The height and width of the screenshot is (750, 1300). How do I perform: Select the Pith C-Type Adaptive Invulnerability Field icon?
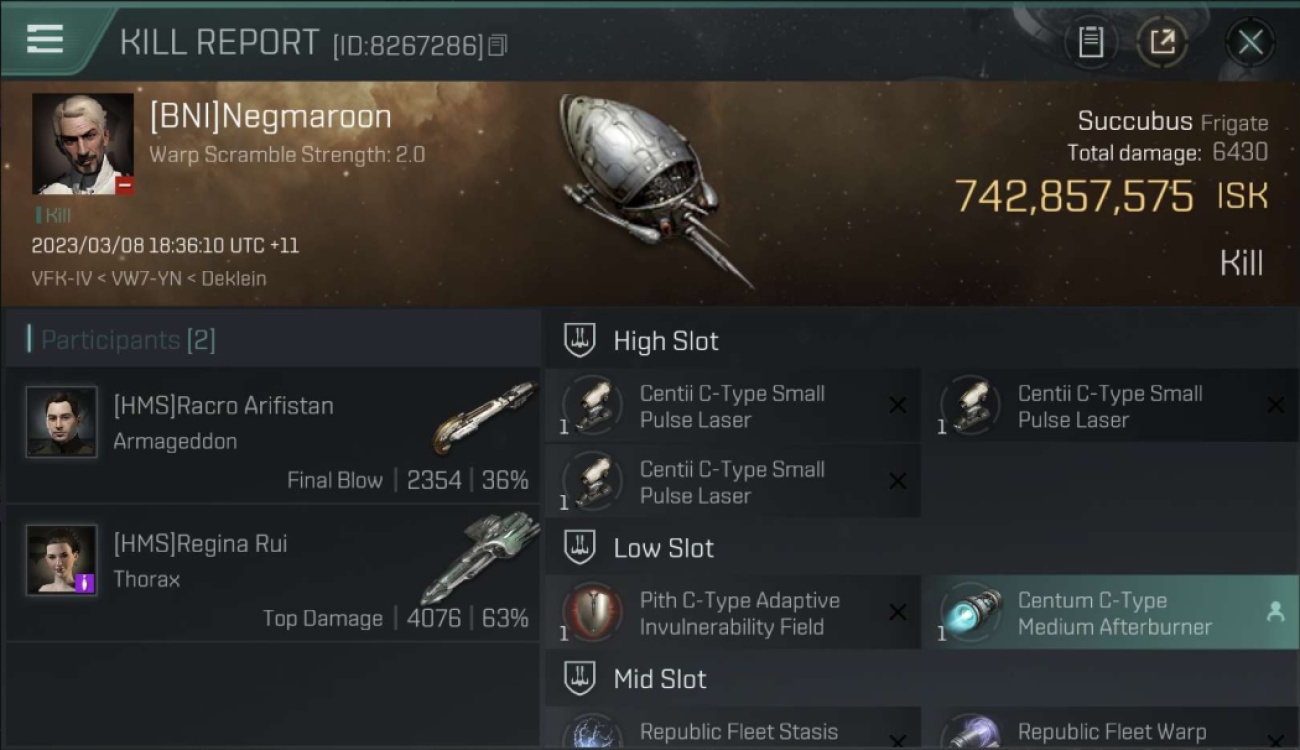(x=593, y=612)
